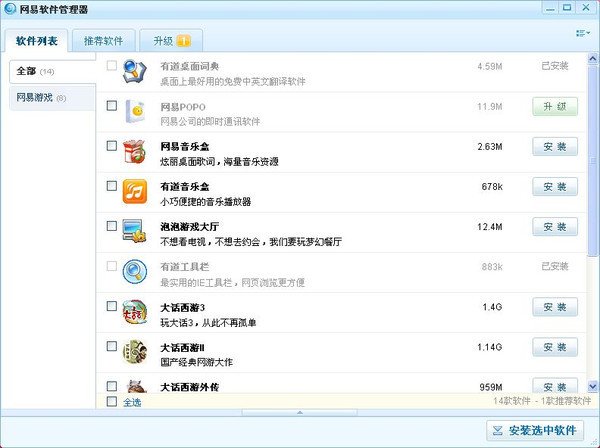Click the 有道工具栏 magnifier icon
The height and width of the screenshot is (448, 600).
(135, 272)
